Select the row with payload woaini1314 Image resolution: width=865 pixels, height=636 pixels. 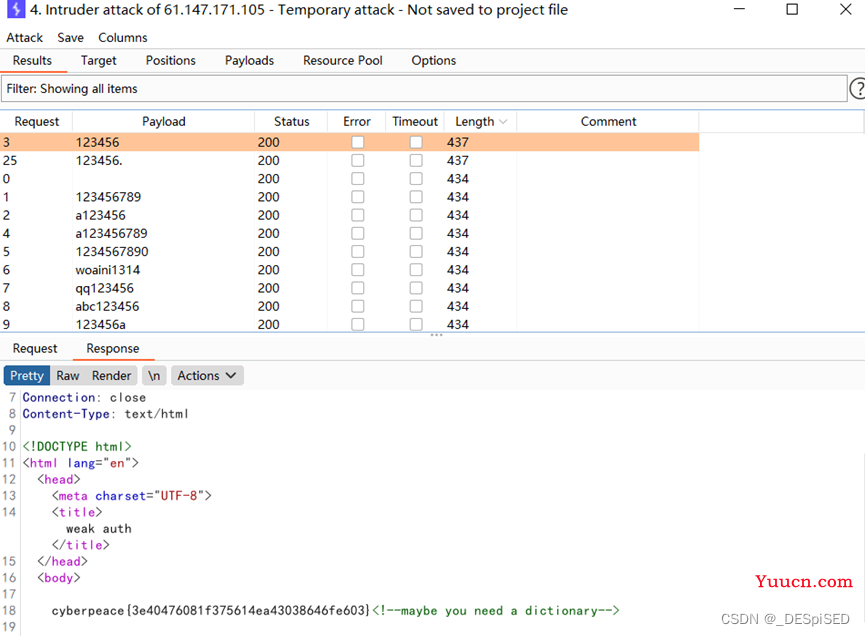[350, 270]
